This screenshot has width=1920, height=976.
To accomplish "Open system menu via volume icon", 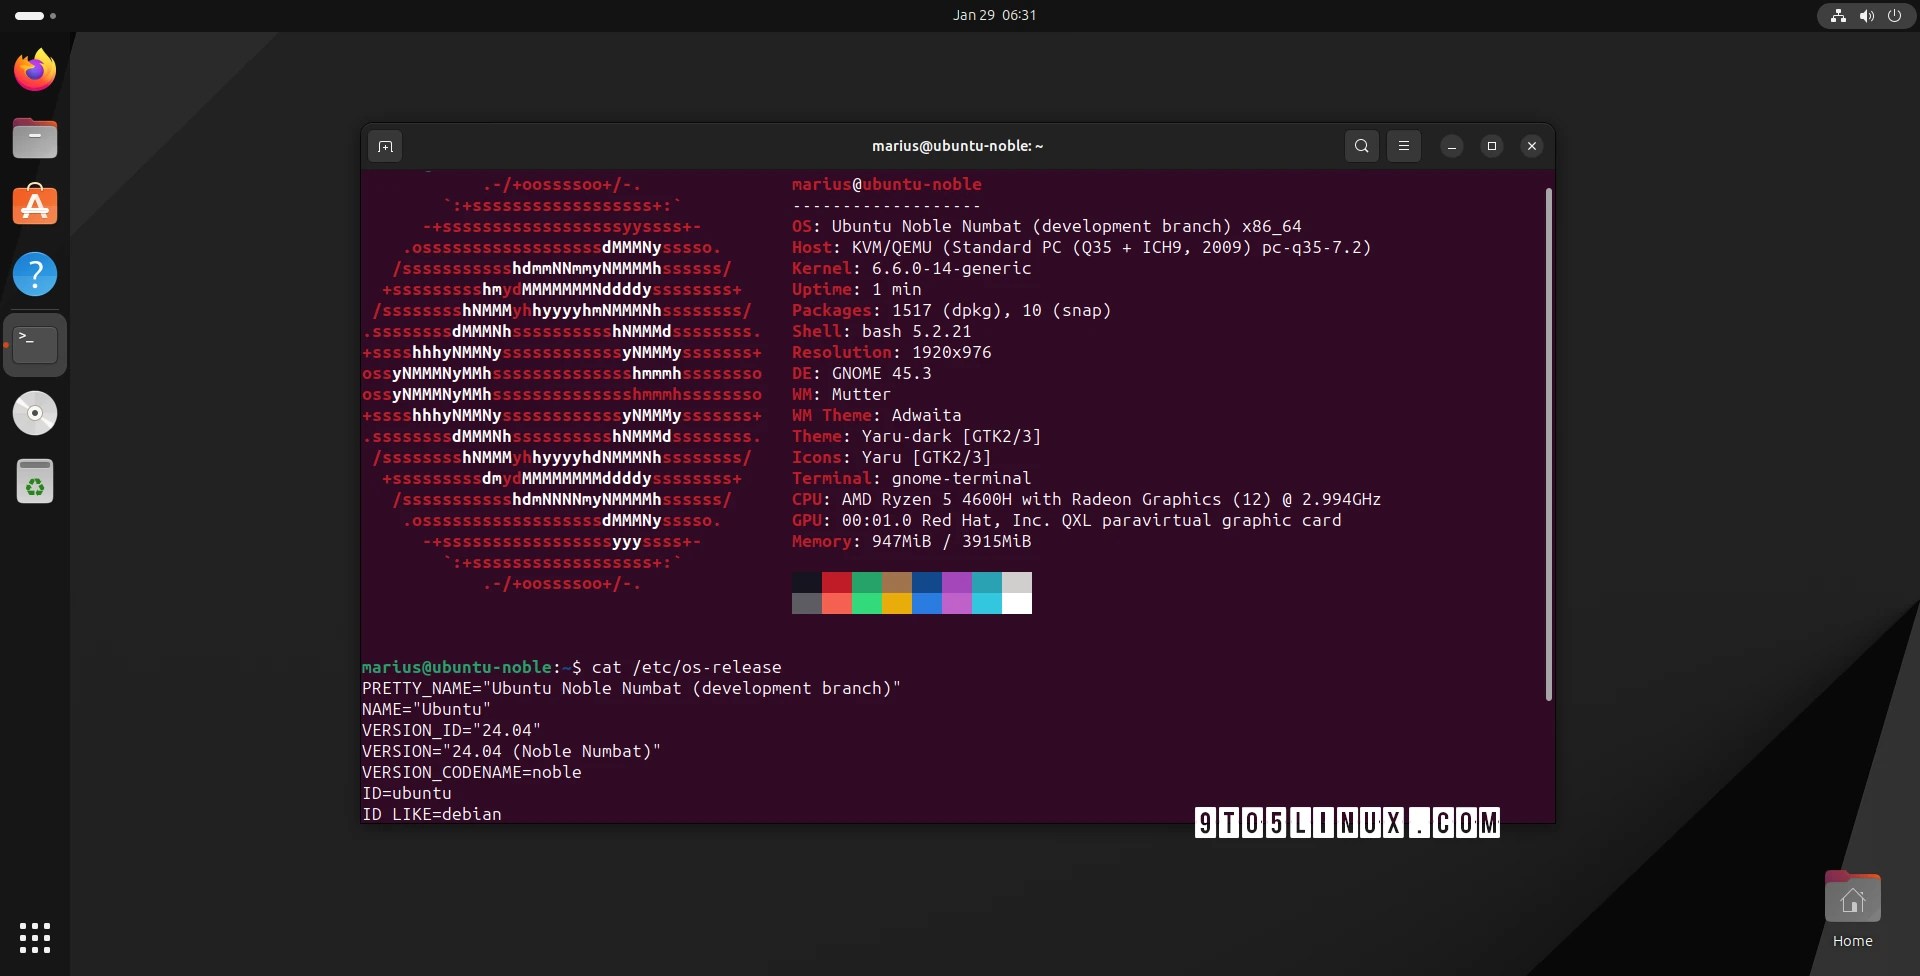I will 1866,15.
